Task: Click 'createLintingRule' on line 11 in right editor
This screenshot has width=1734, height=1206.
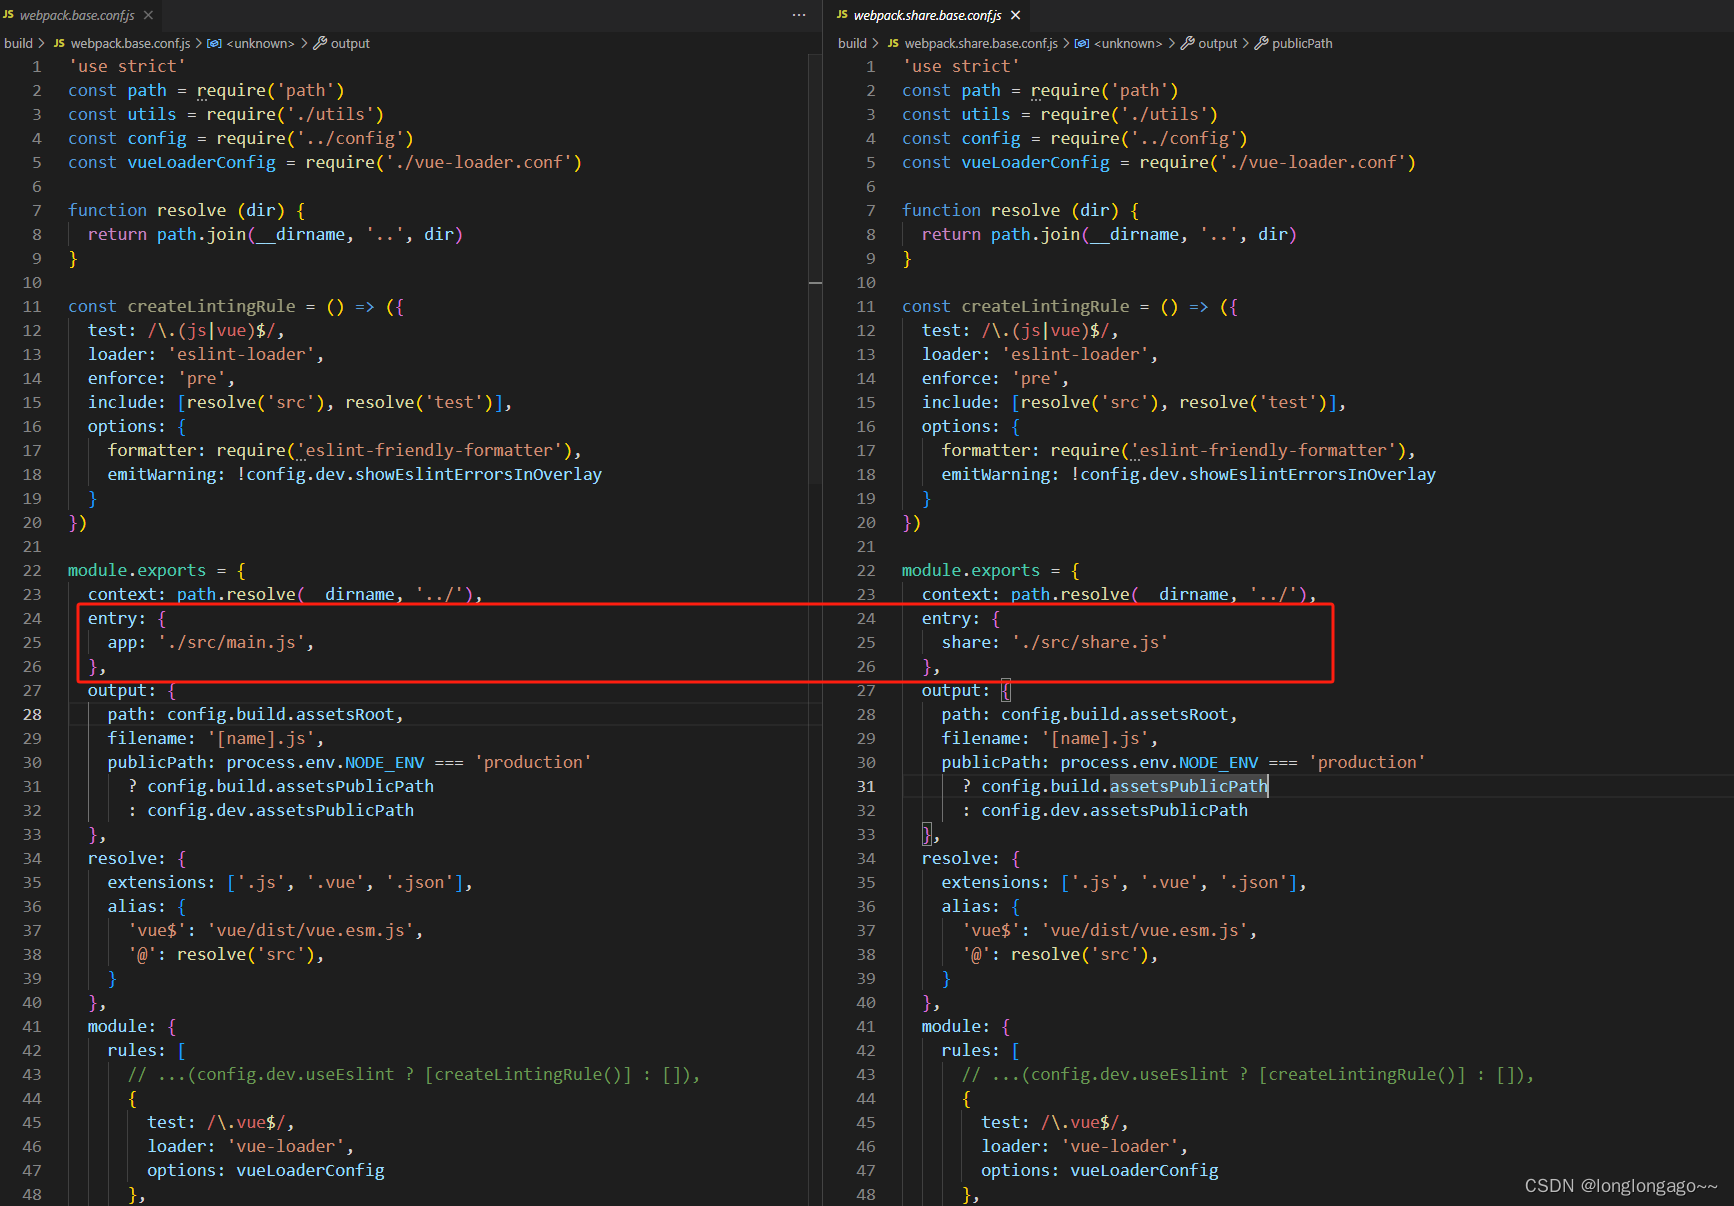Action: tap(1045, 306)
